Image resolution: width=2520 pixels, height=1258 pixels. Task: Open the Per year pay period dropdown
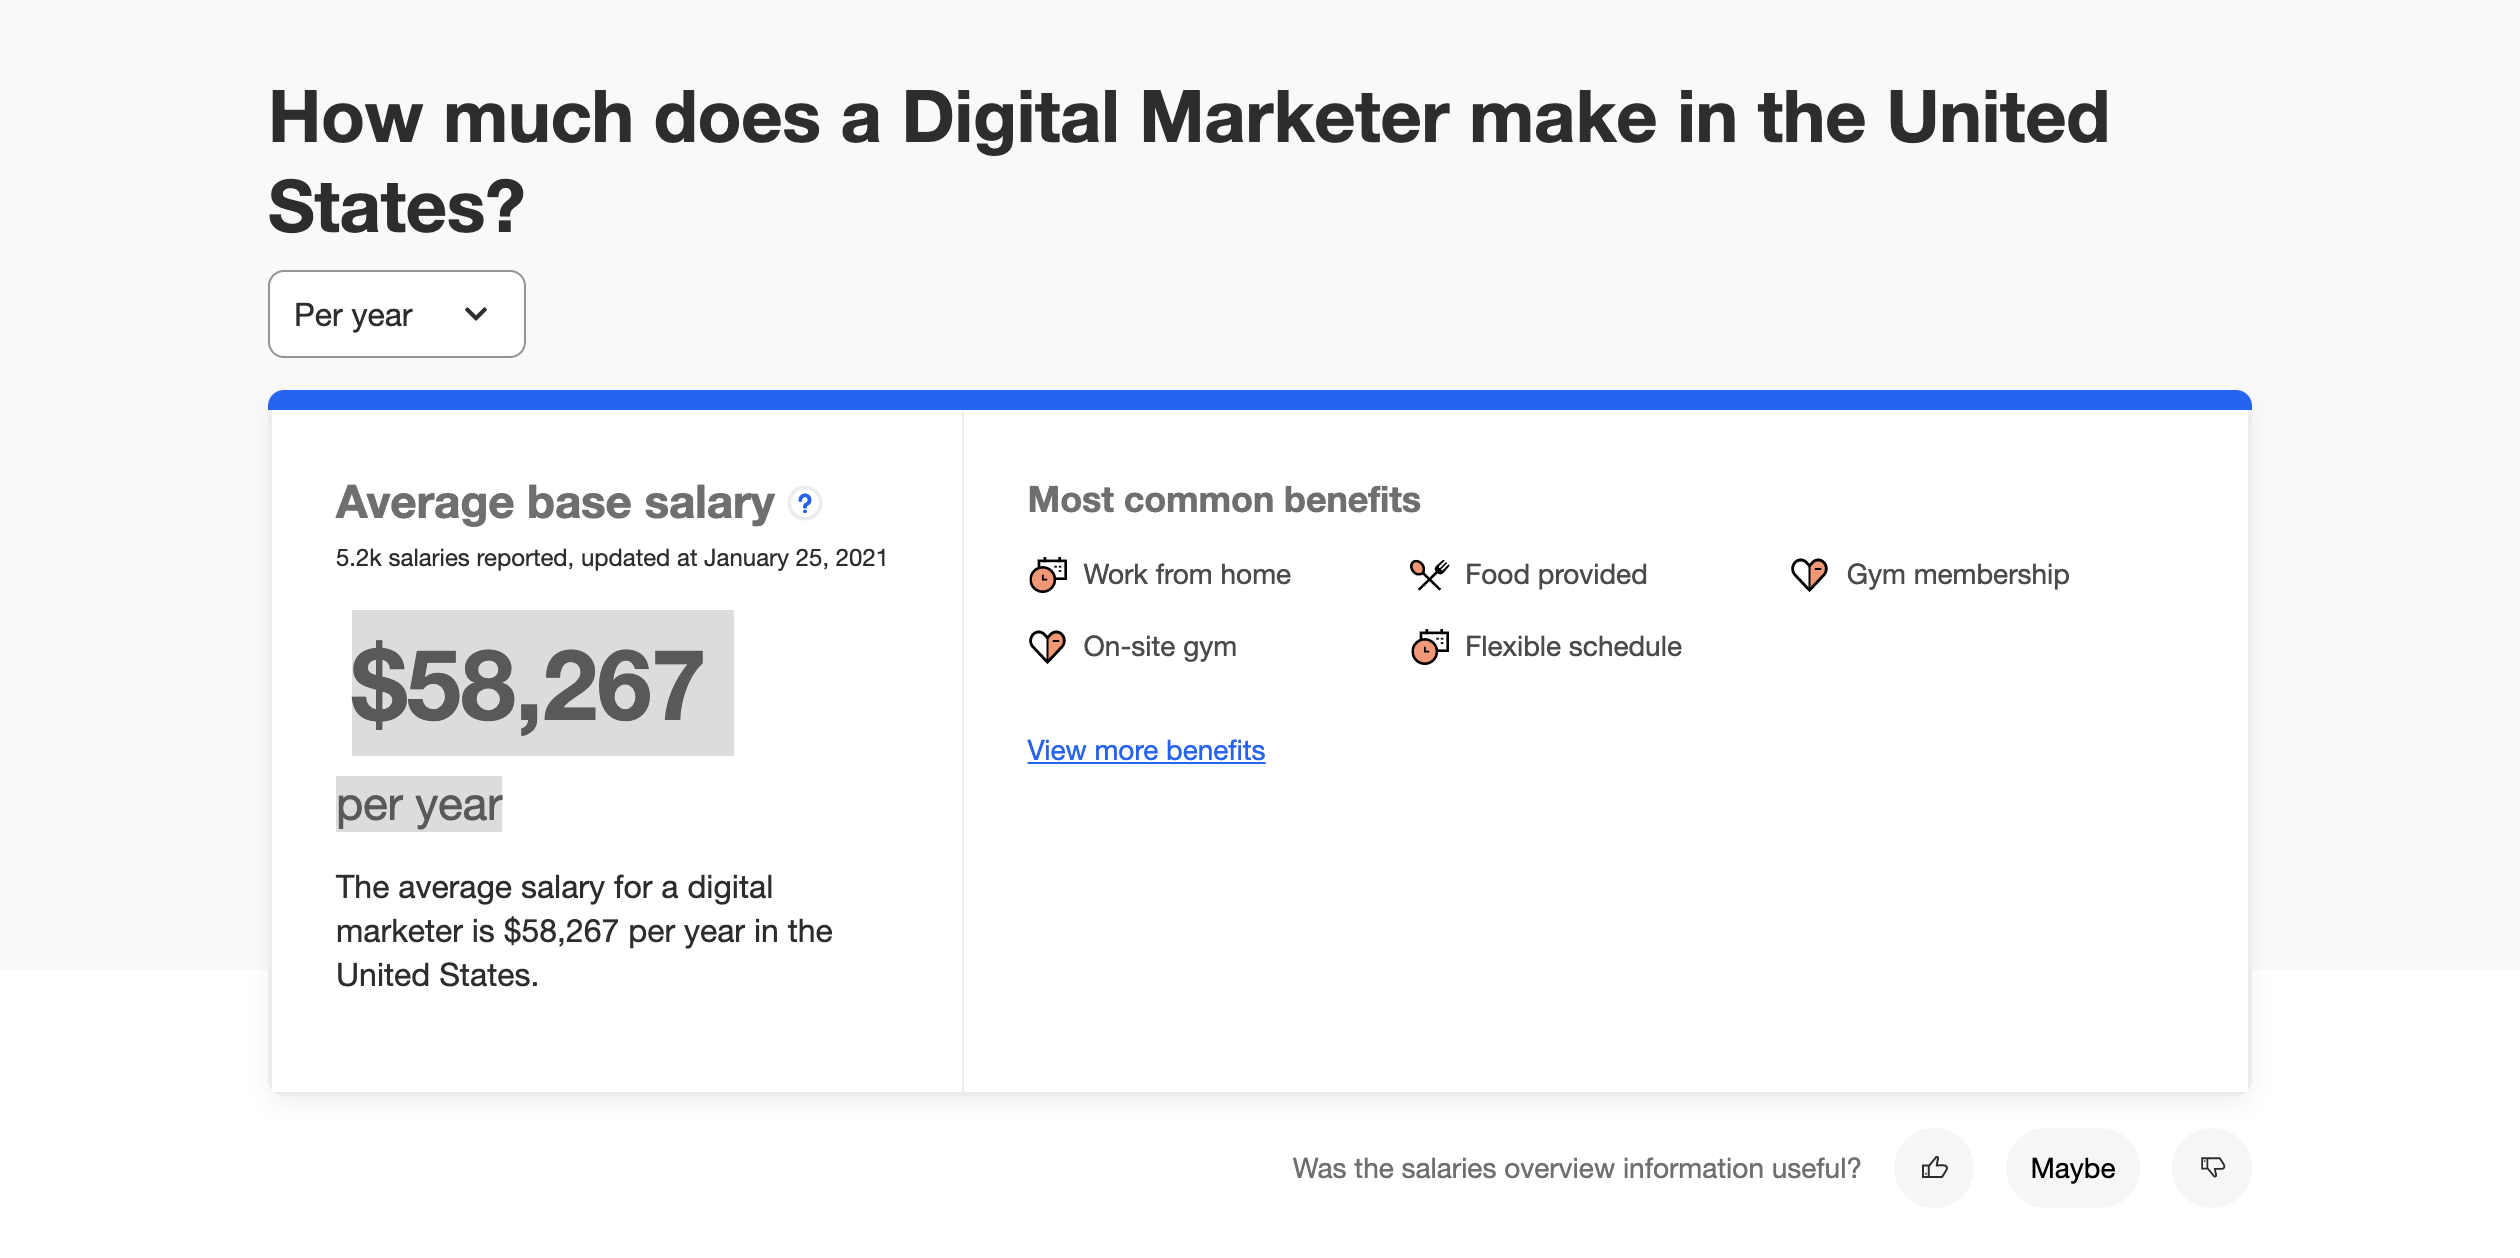tap(396, 314)
